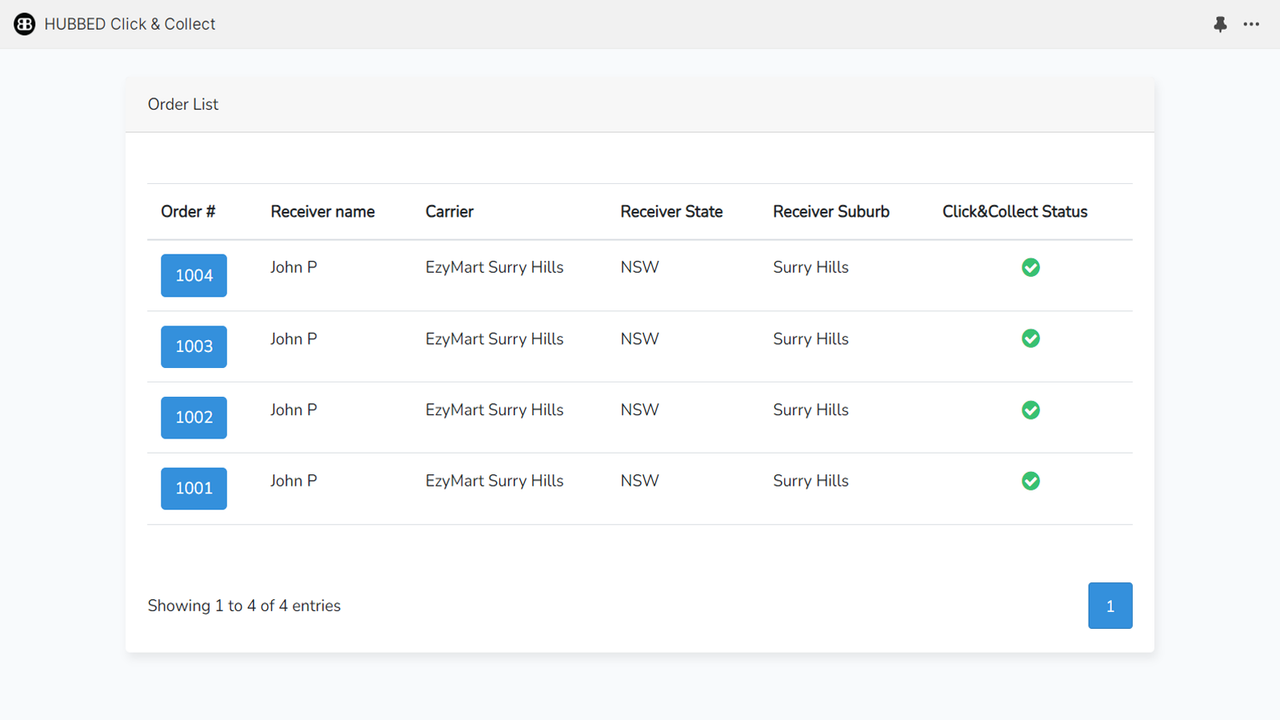
Task: Open order 1001
Action: click(194, 488)
